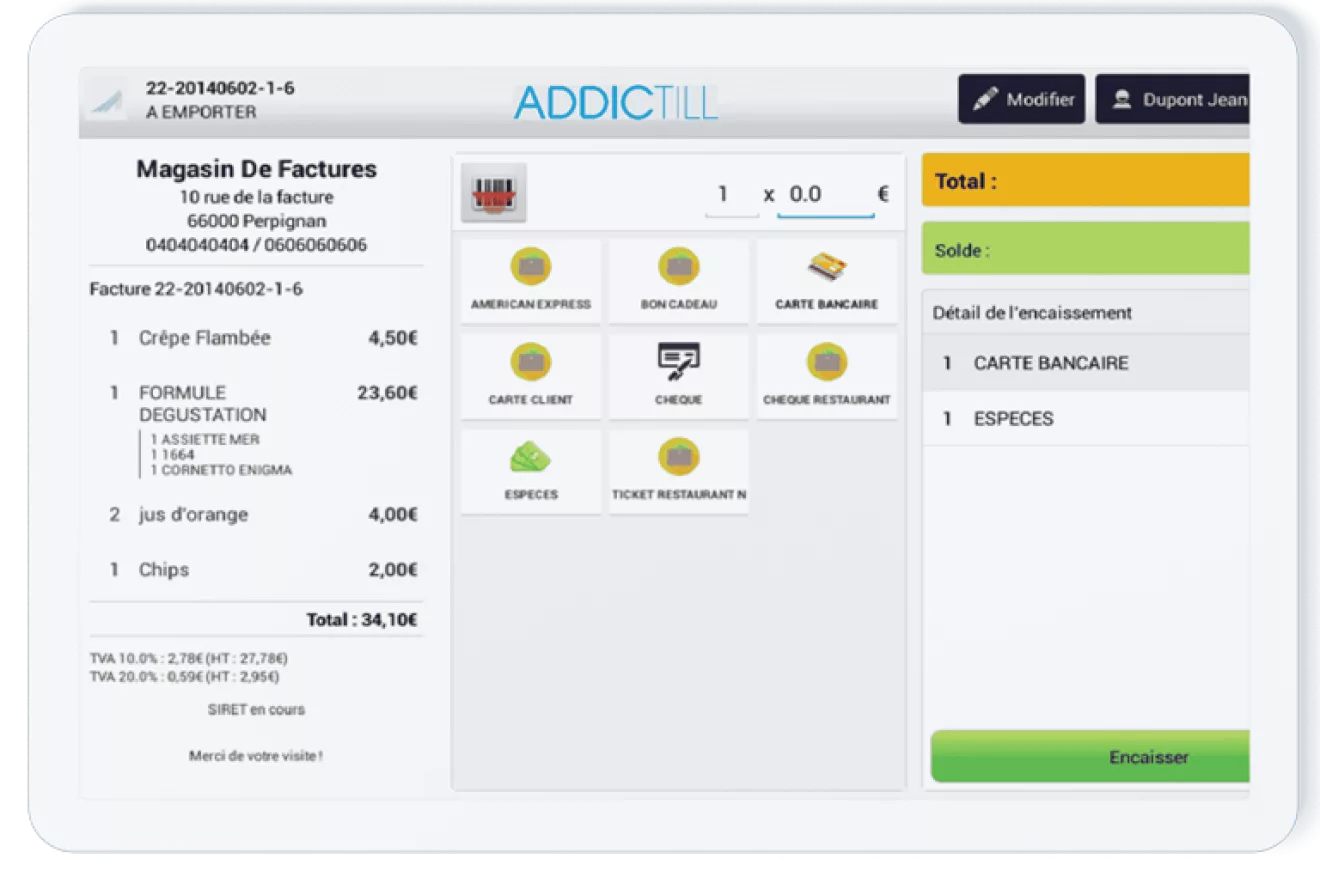The height and width of the screenshot is (871, 1320).
Task: Click the yellow Total bar
Action: 1086,180
